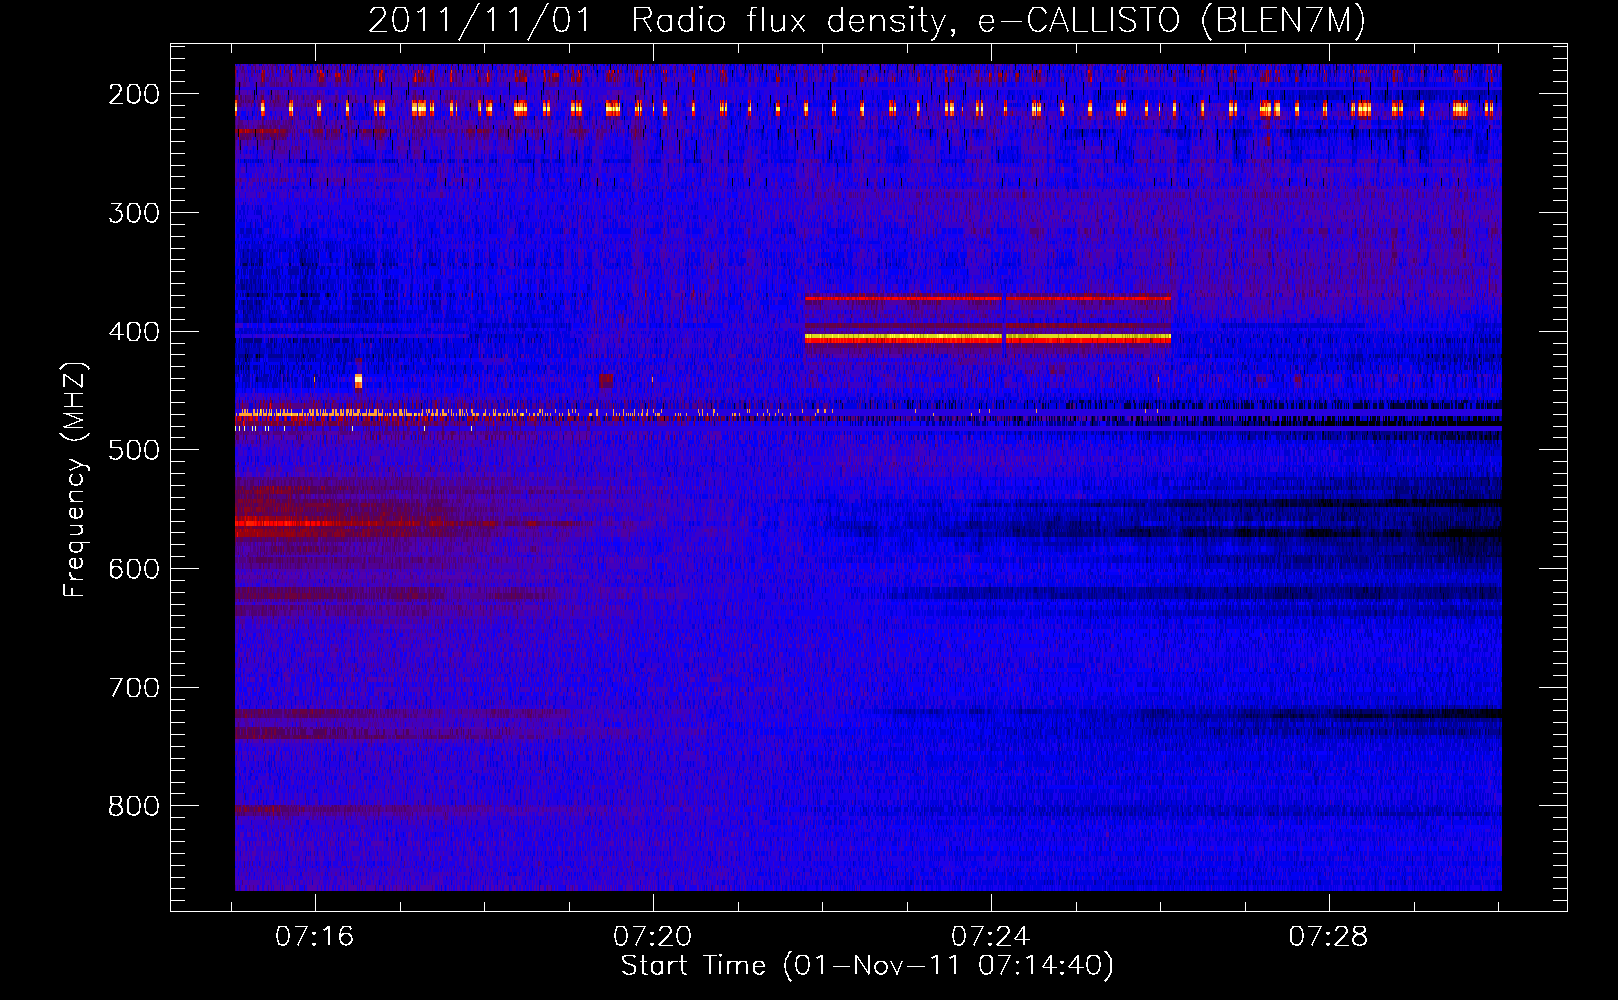1618x1000 pixels.
Task: Select the 500 frequency tick label
Action: (x=134, y=450)
